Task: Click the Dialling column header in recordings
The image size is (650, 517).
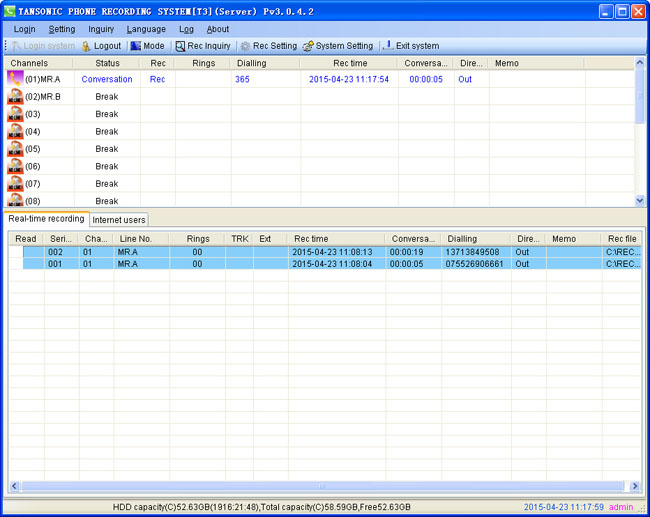Action: click(x=462, y=239)
